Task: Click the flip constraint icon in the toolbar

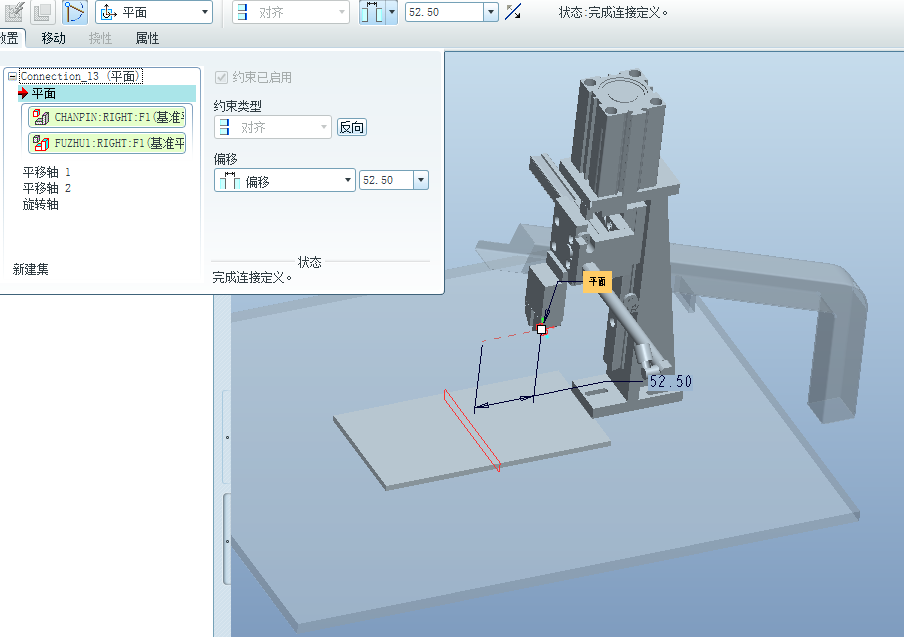Action: (x=513, y=12)
